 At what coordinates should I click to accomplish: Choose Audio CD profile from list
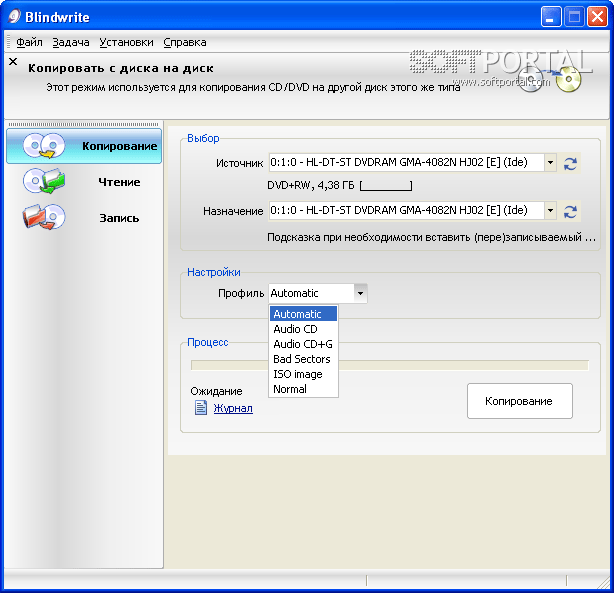point(295,329)
